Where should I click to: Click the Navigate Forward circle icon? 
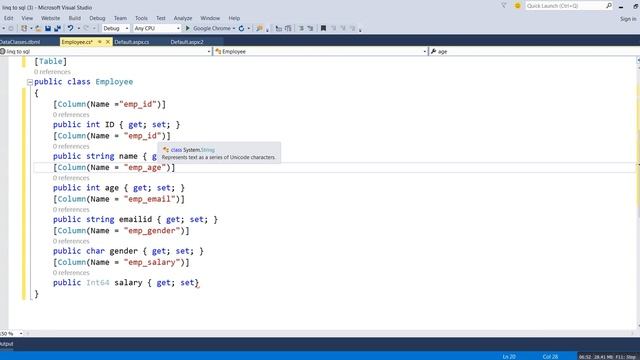click(x=11, y=28)
